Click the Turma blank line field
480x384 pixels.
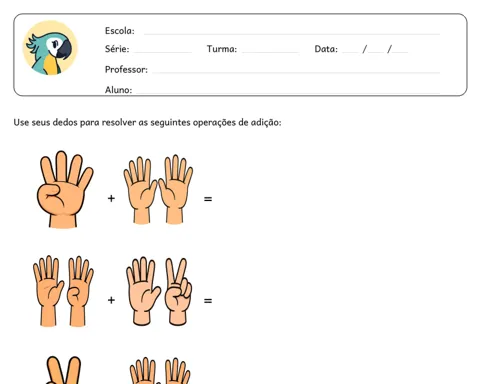click(270, 52)
